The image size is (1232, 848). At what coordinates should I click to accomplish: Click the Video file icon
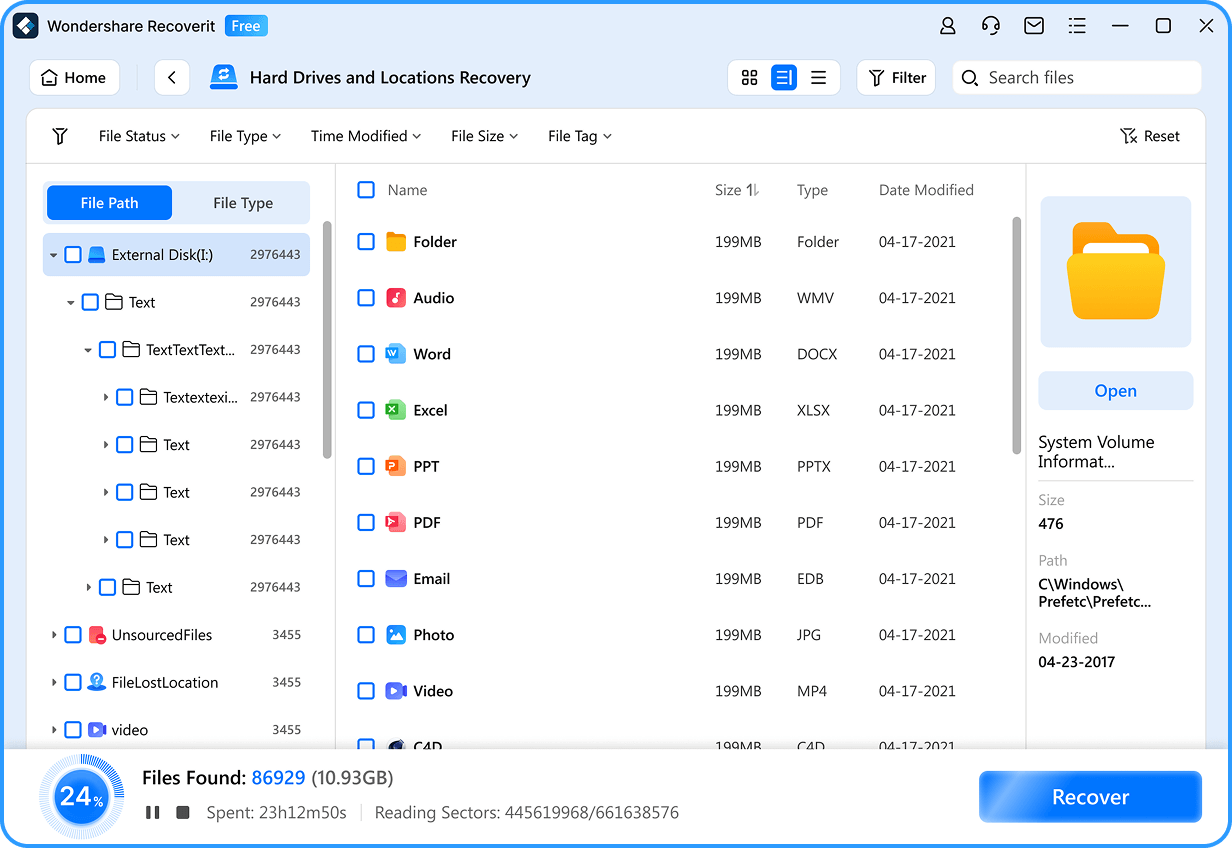(396, 691)
